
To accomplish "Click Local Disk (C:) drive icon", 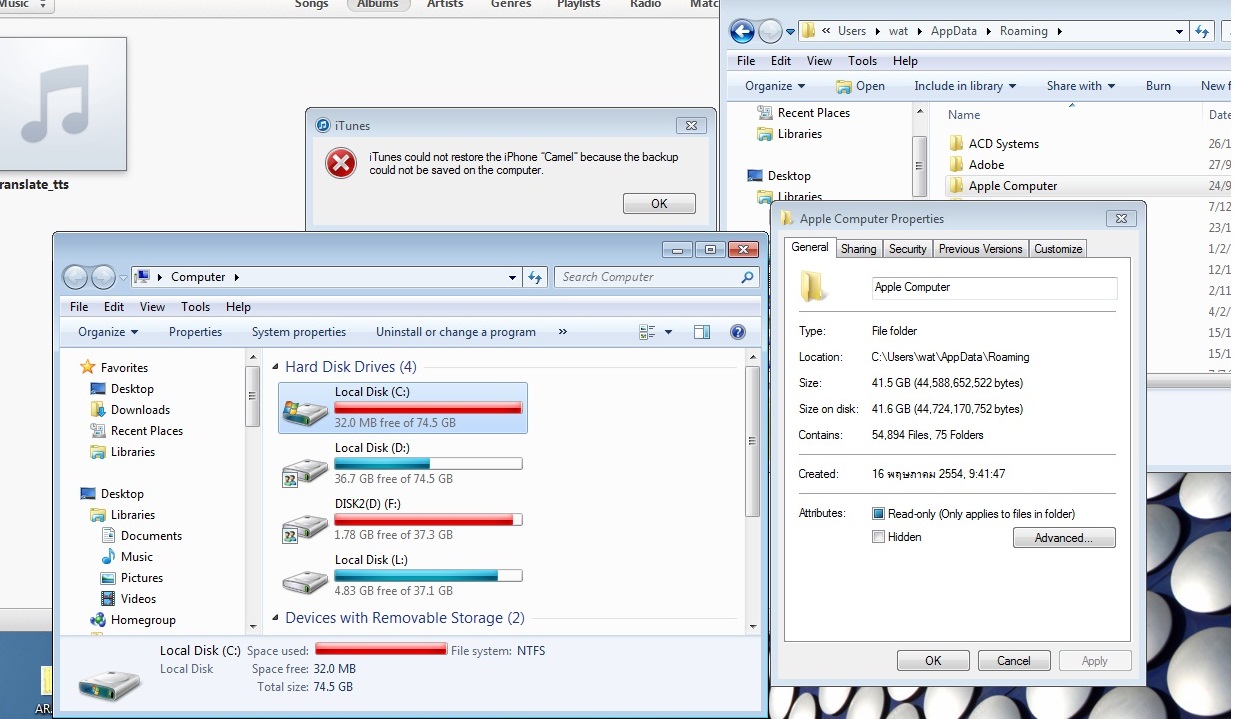I will (x=305, y=411).
